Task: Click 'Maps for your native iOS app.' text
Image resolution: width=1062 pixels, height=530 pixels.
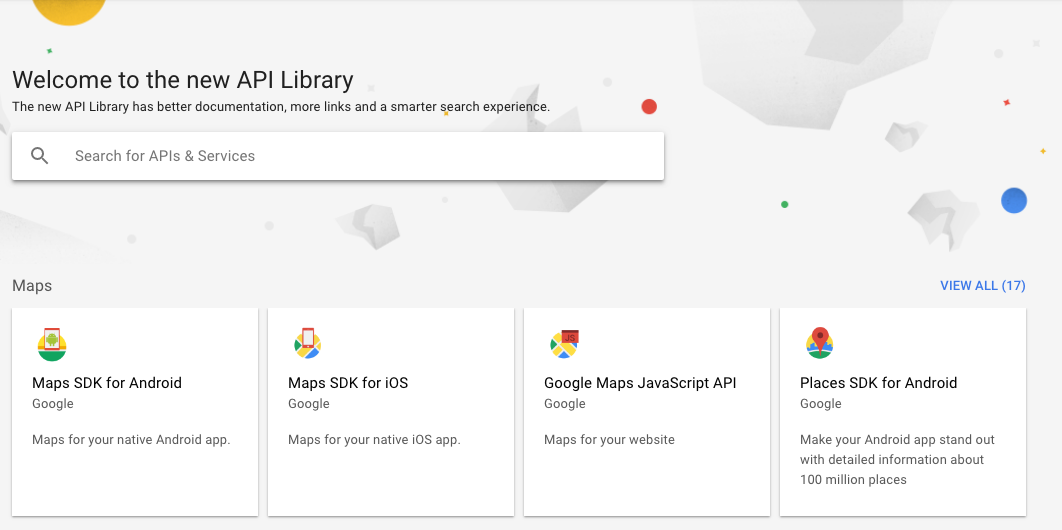Action: (375, 440)
